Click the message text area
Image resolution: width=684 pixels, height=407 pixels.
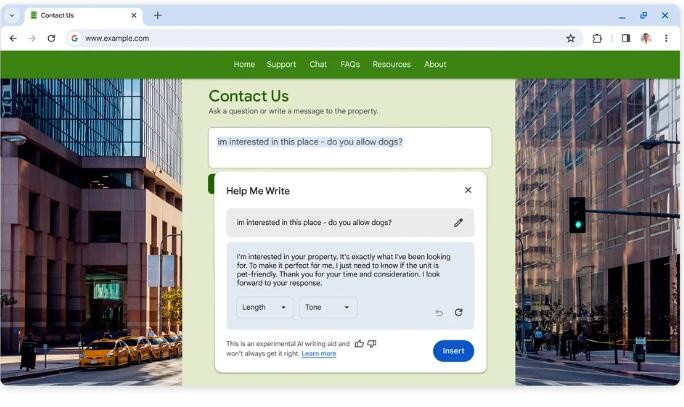point(350,147)
